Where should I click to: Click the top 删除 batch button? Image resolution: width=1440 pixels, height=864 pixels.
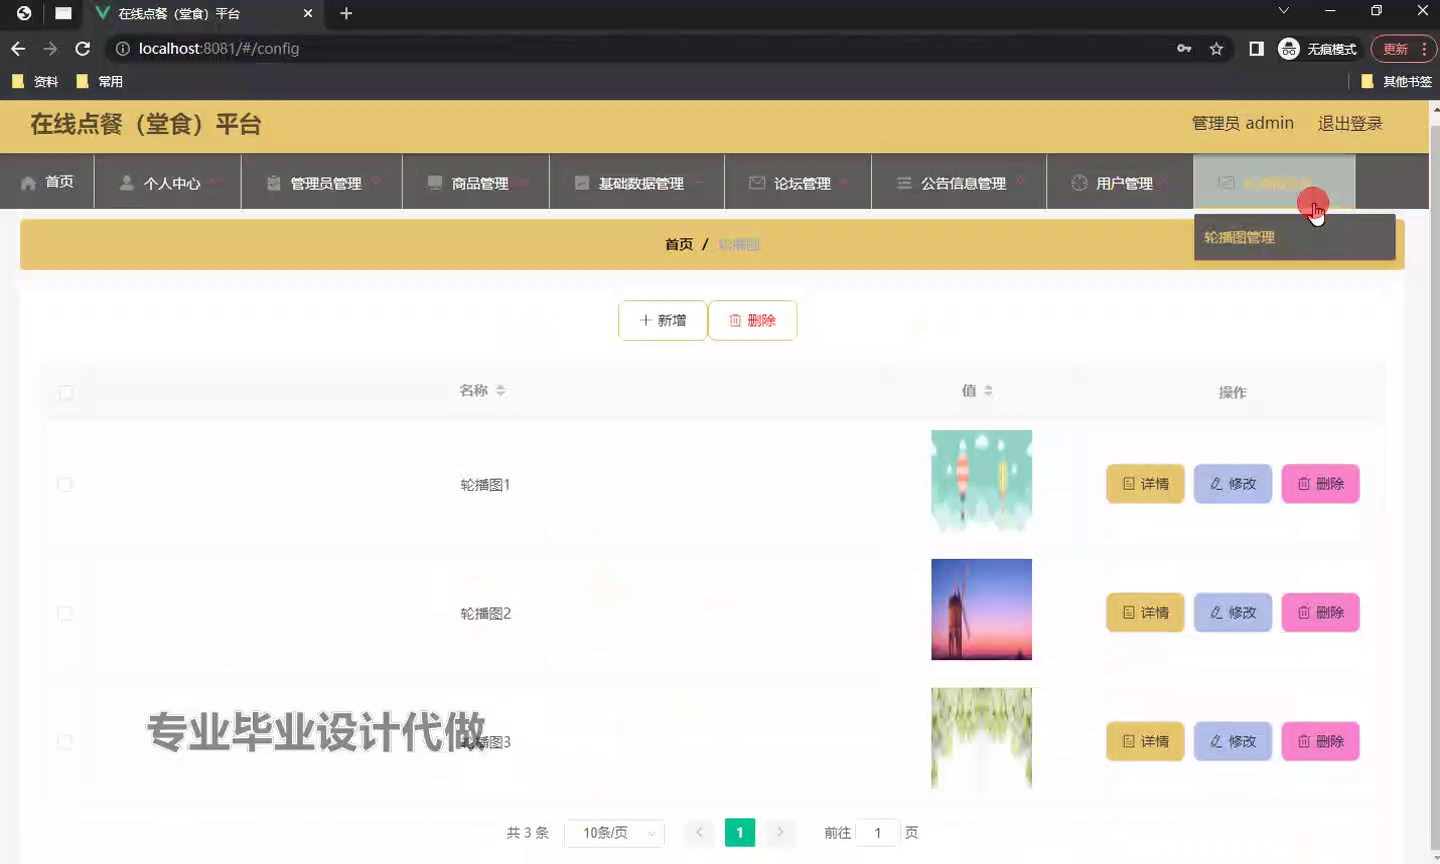752,320
